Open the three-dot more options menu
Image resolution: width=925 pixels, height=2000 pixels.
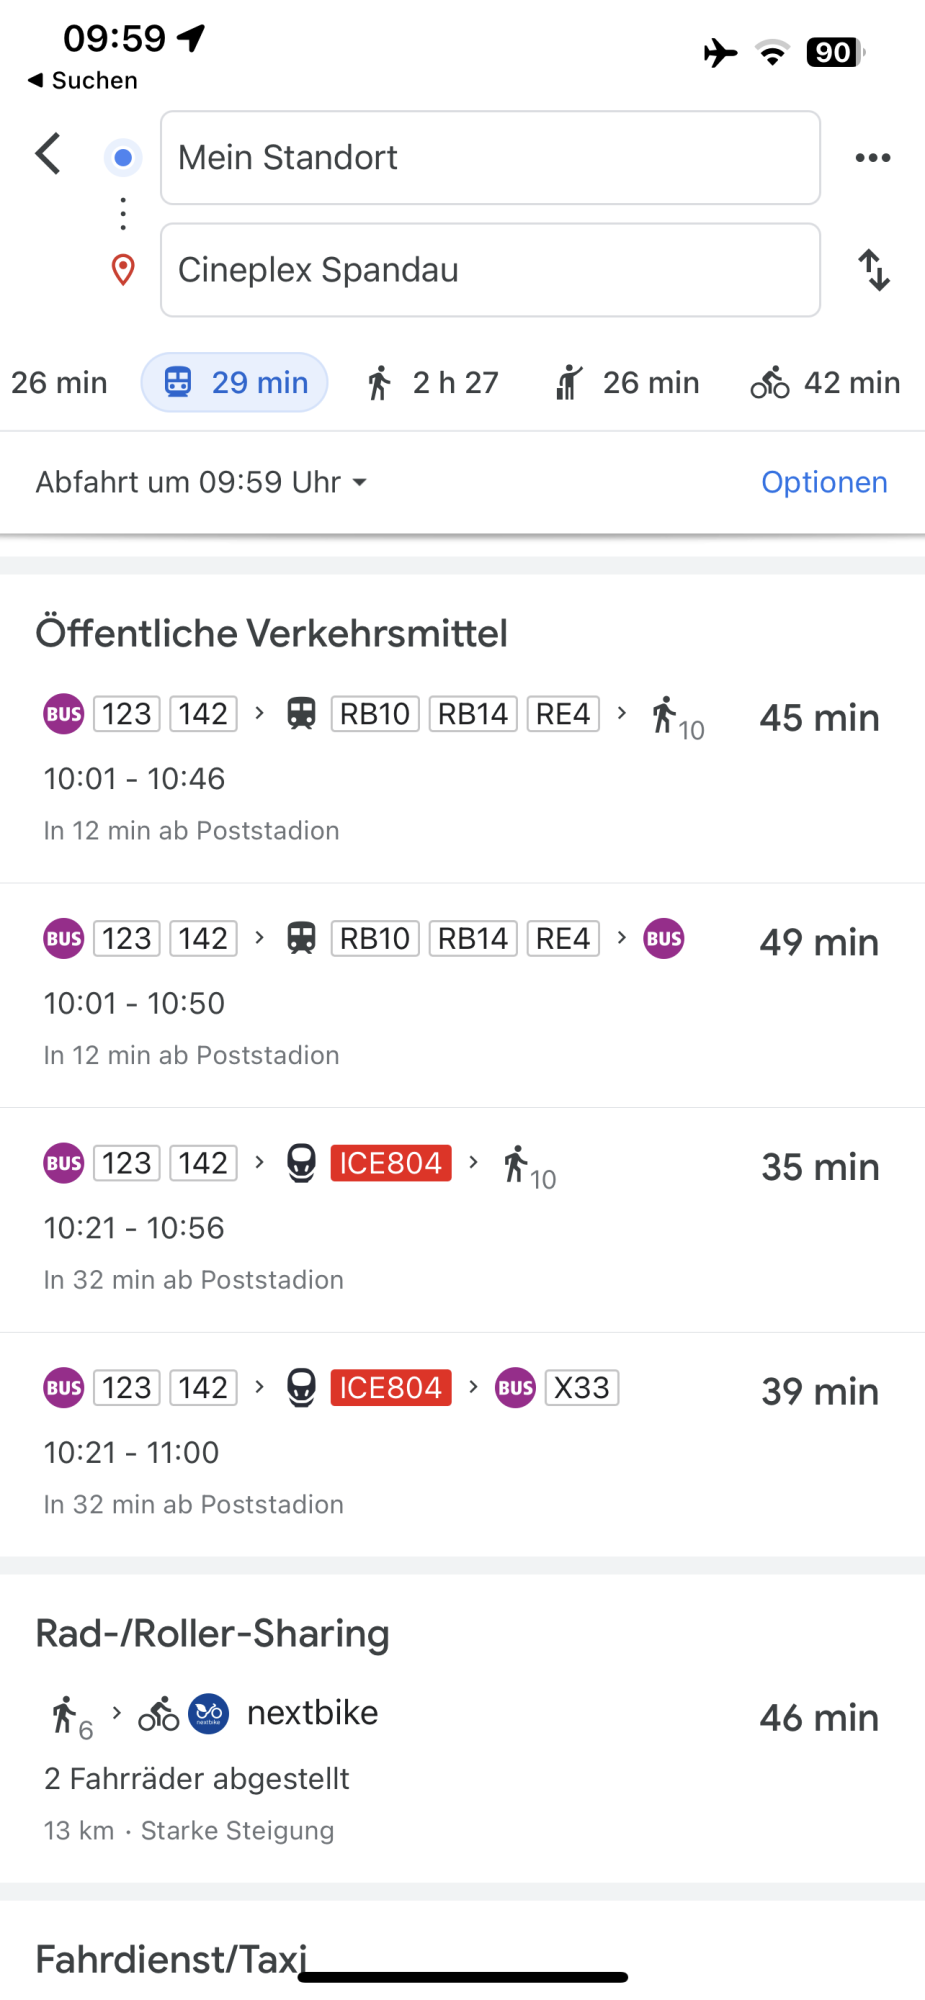coord(872,158)
